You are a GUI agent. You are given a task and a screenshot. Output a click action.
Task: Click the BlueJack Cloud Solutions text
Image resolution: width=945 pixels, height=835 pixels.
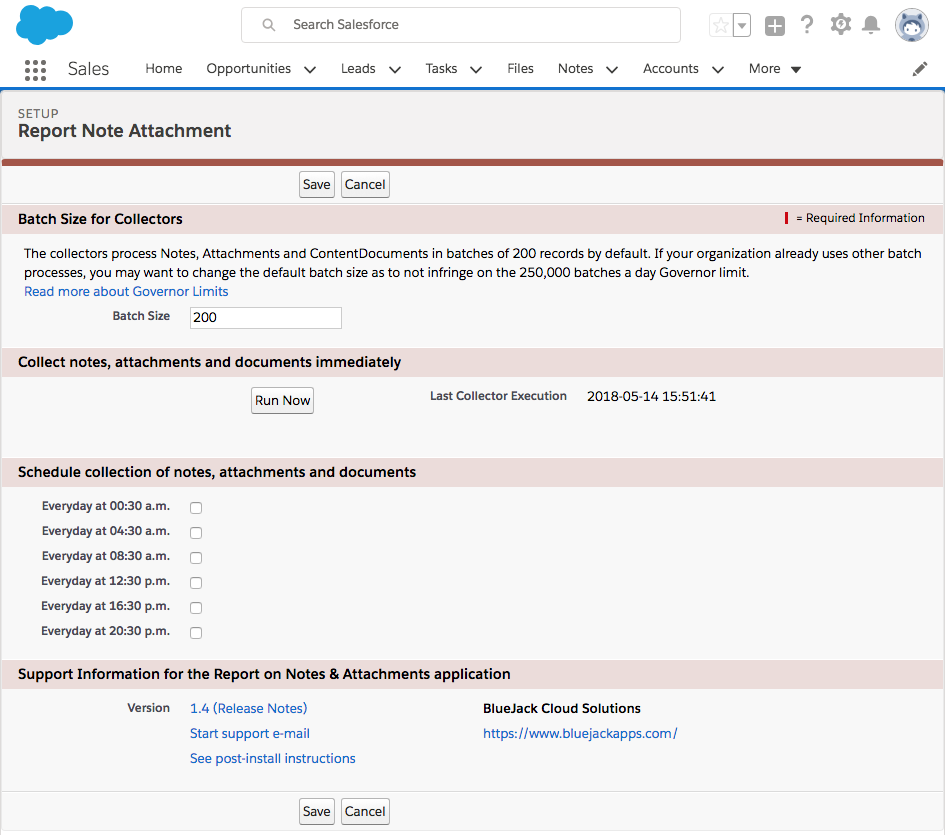click(562, 708)
